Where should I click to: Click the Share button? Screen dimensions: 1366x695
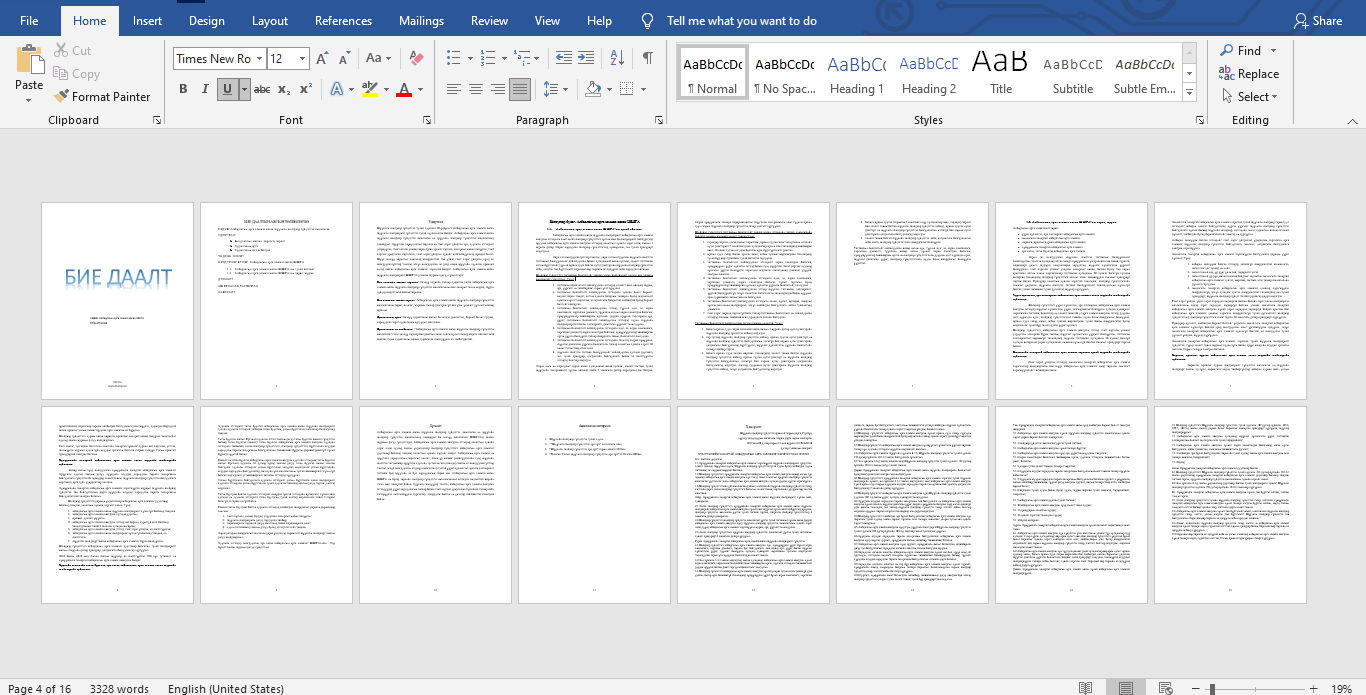click(1318, 20)
